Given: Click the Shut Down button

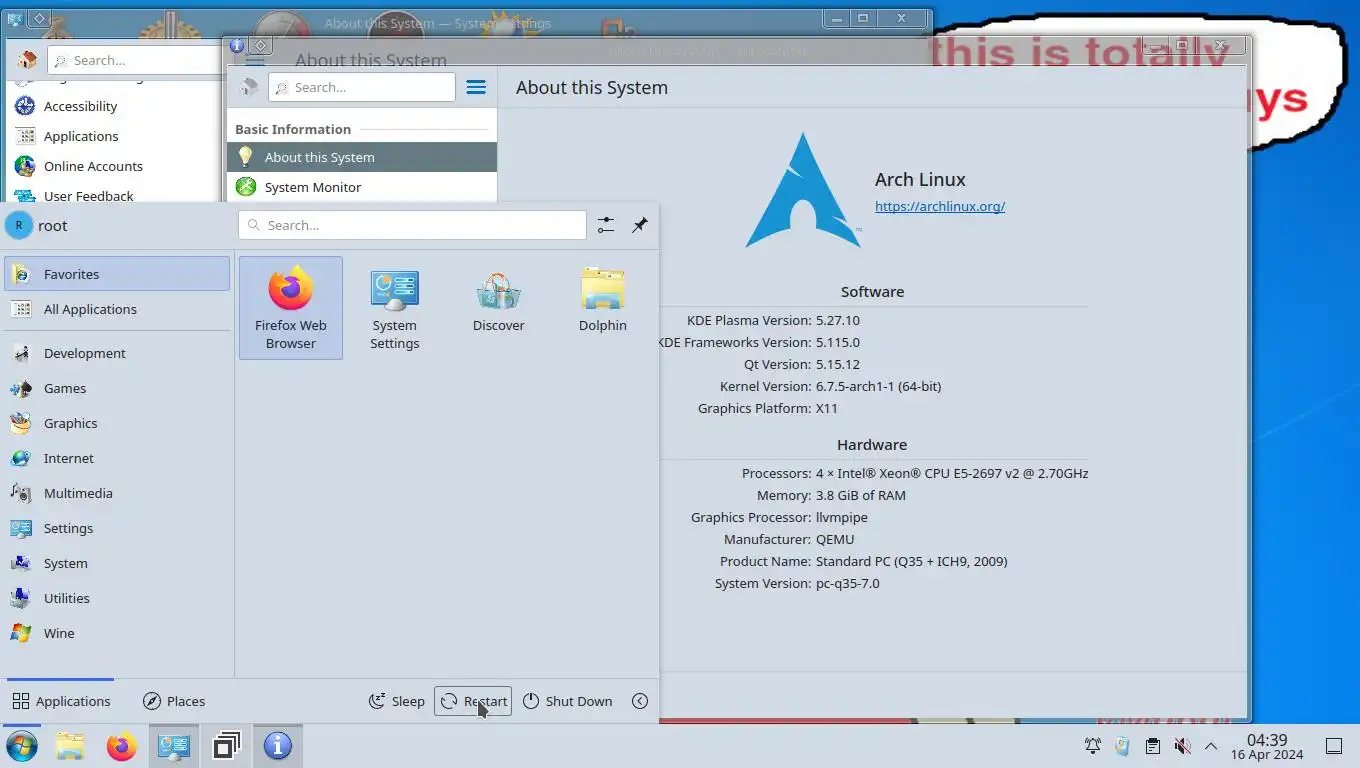Looking at the screenshot, I should click(x=567, y=701).
